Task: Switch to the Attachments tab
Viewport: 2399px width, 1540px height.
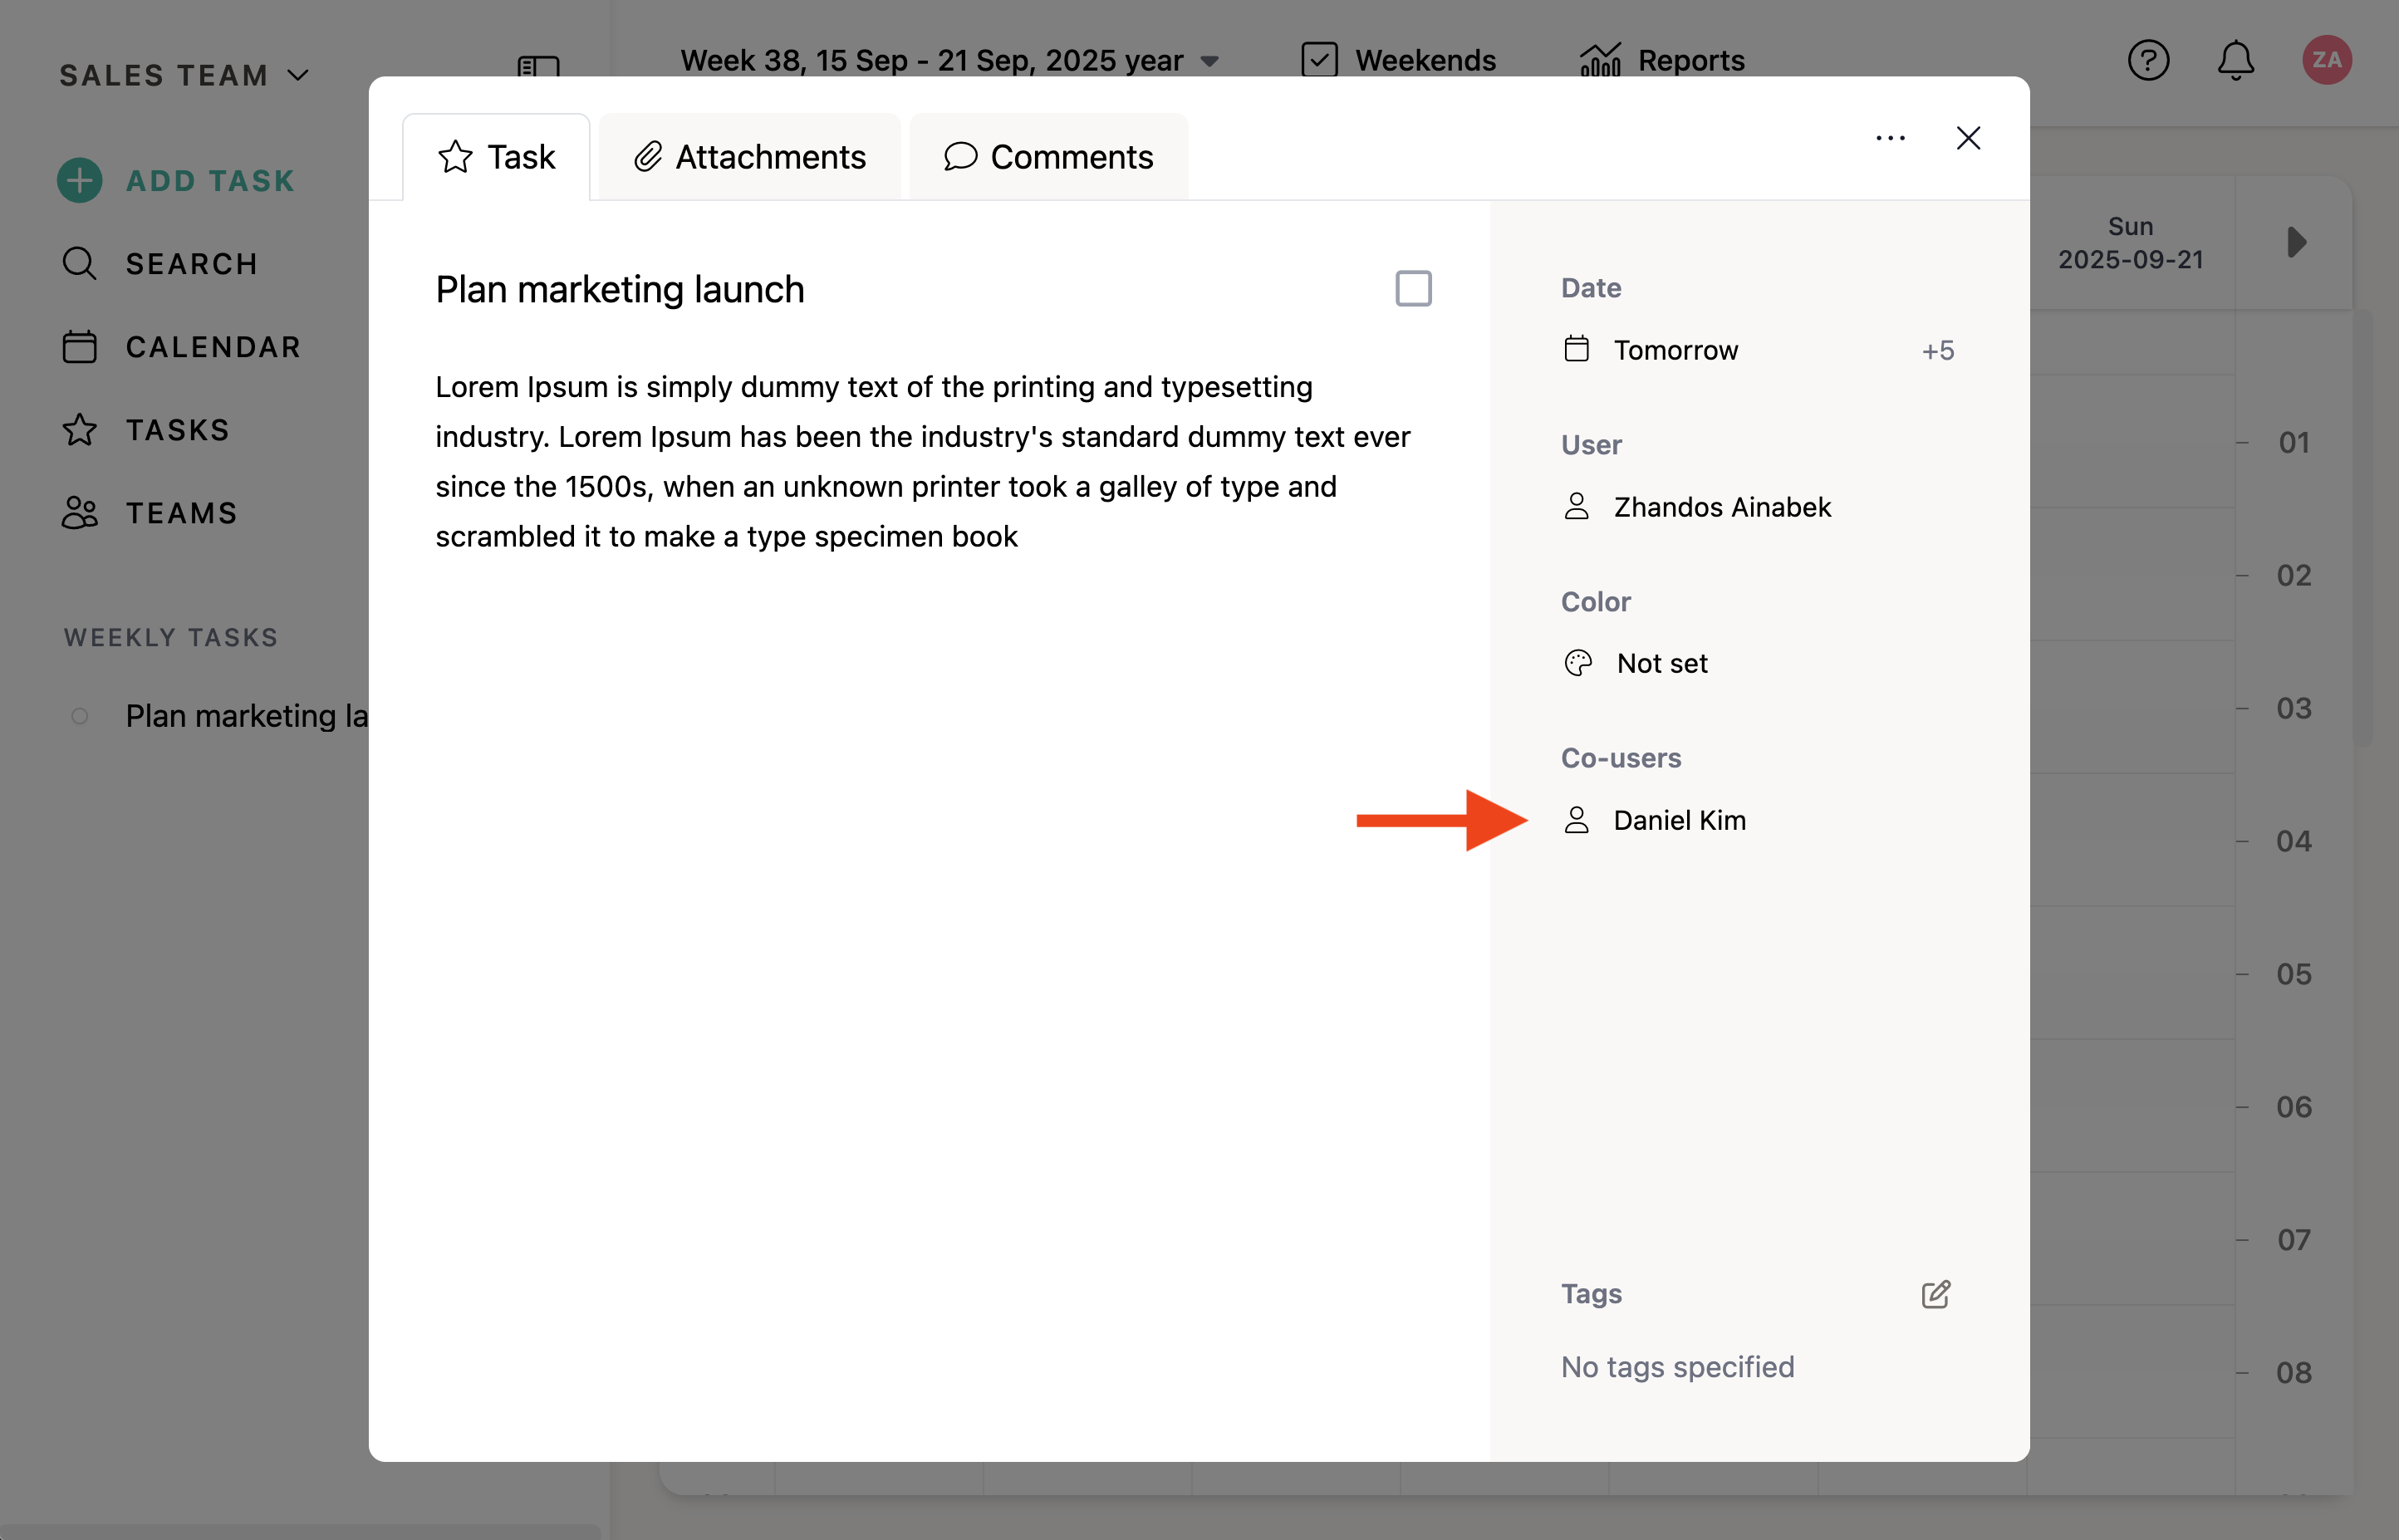Action: point(750,157)
